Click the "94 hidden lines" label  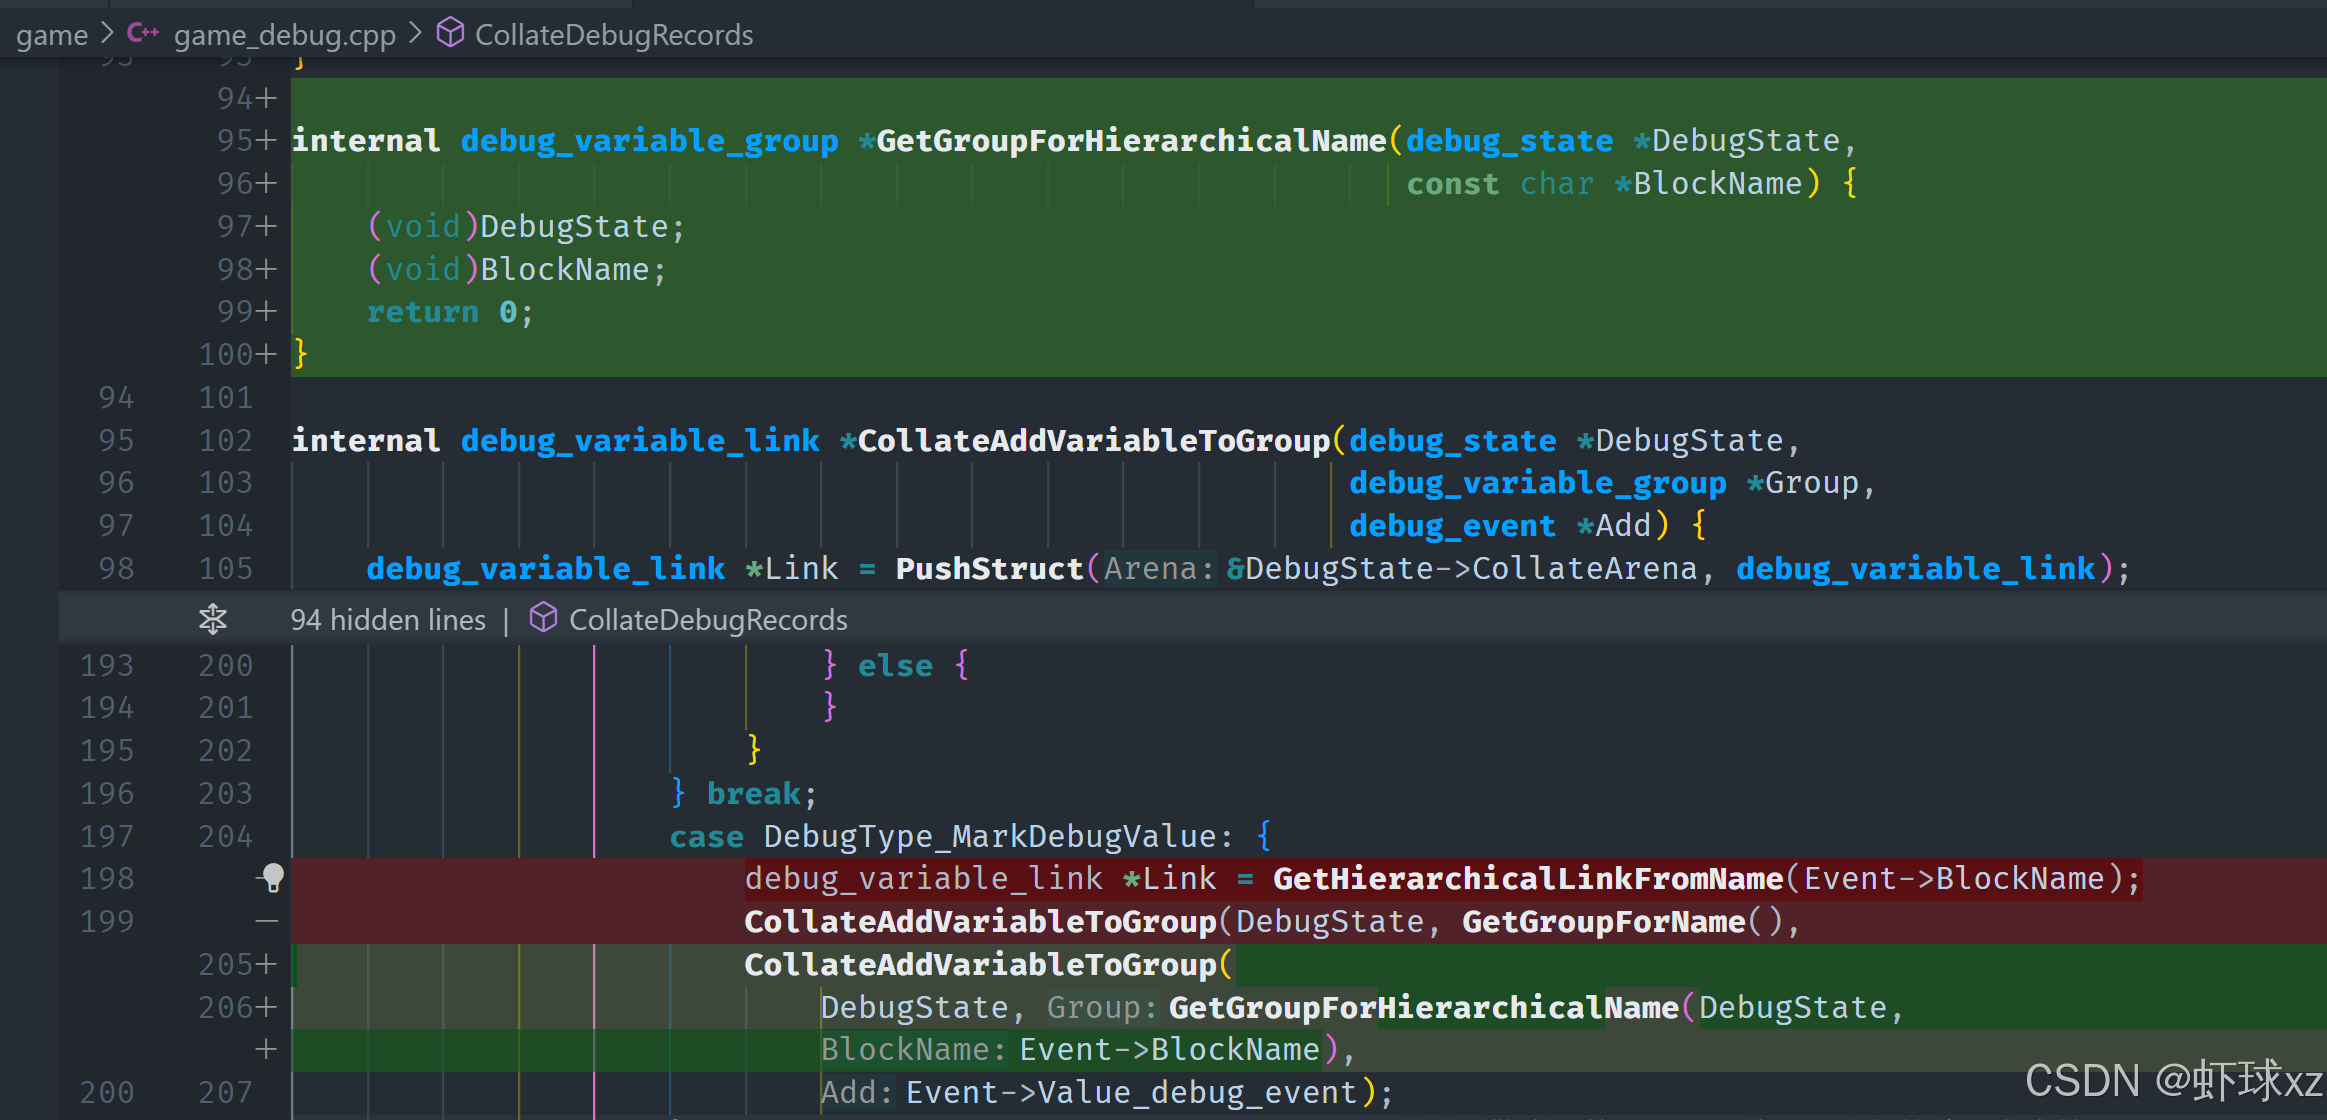point(388,620)
